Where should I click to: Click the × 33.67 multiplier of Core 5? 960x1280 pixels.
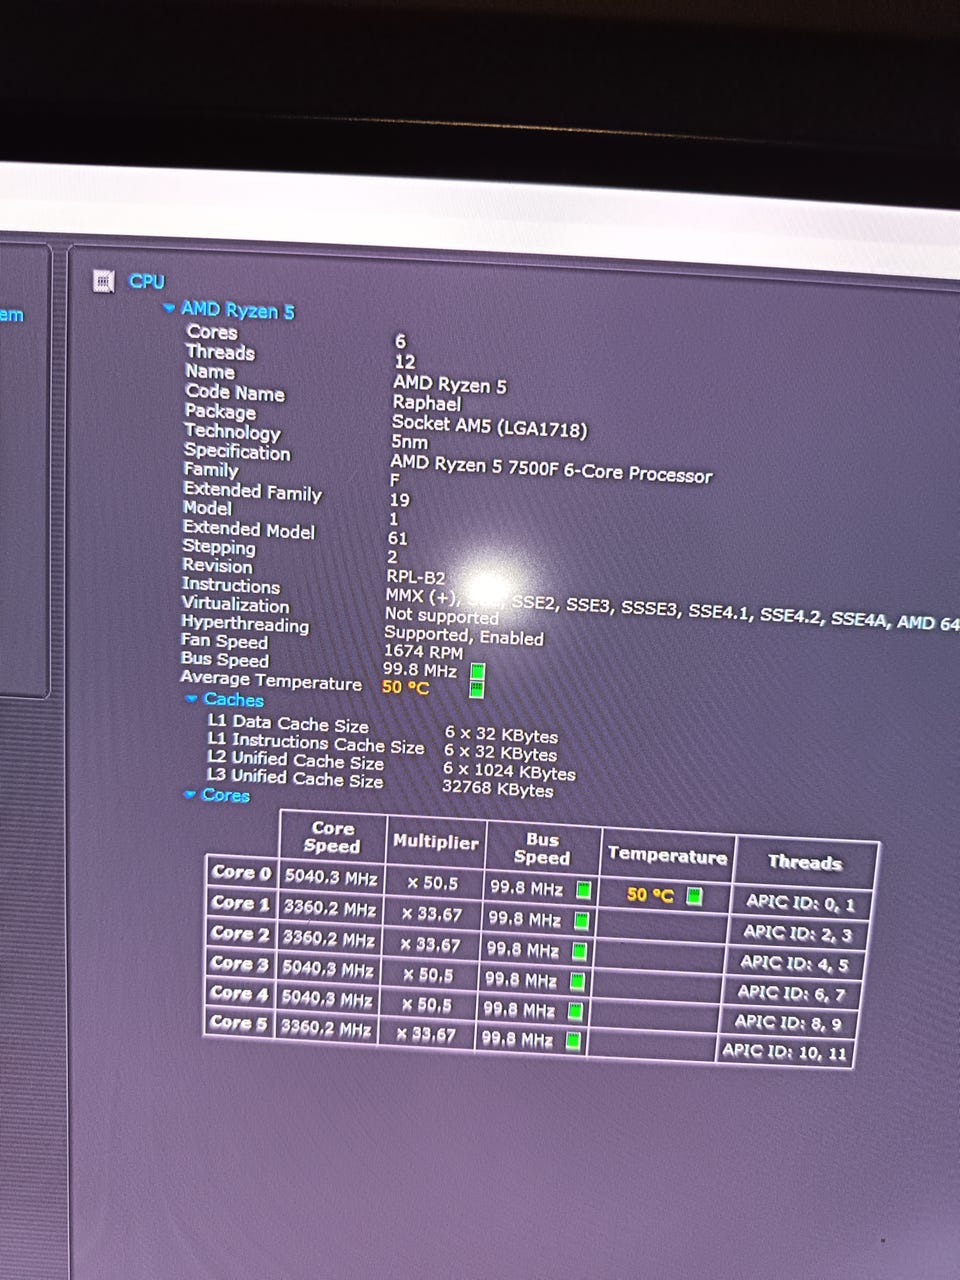(x=428, y=1034)
